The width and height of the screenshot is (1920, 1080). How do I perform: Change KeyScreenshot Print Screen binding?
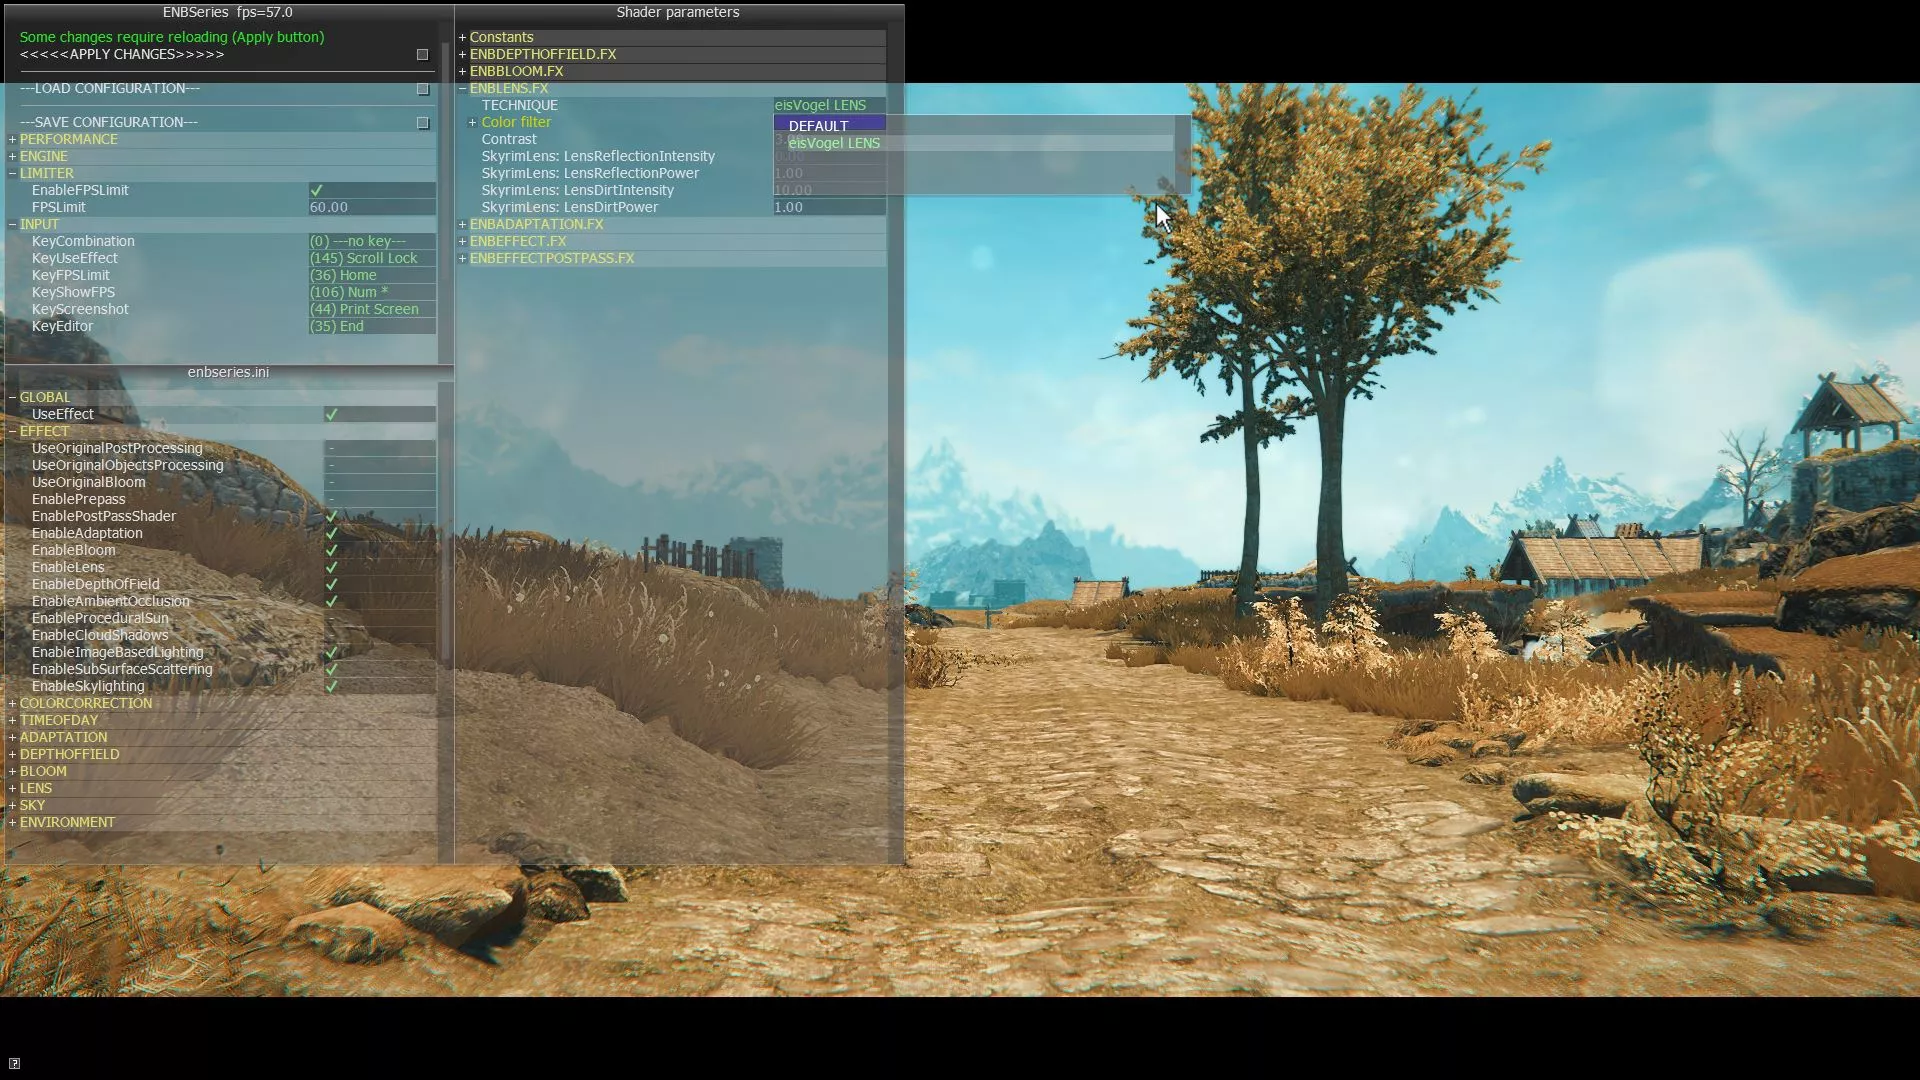pos(371,309)
